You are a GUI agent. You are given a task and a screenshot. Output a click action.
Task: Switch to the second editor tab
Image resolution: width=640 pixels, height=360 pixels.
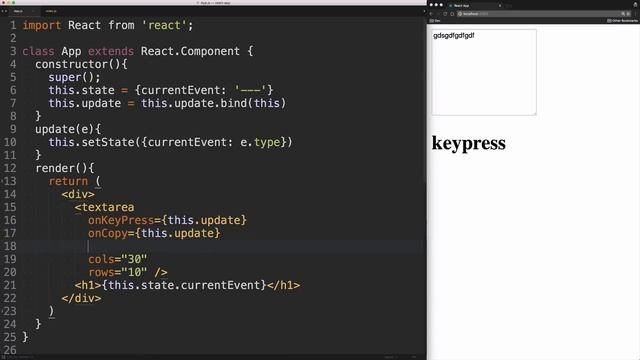pos(51,11)
